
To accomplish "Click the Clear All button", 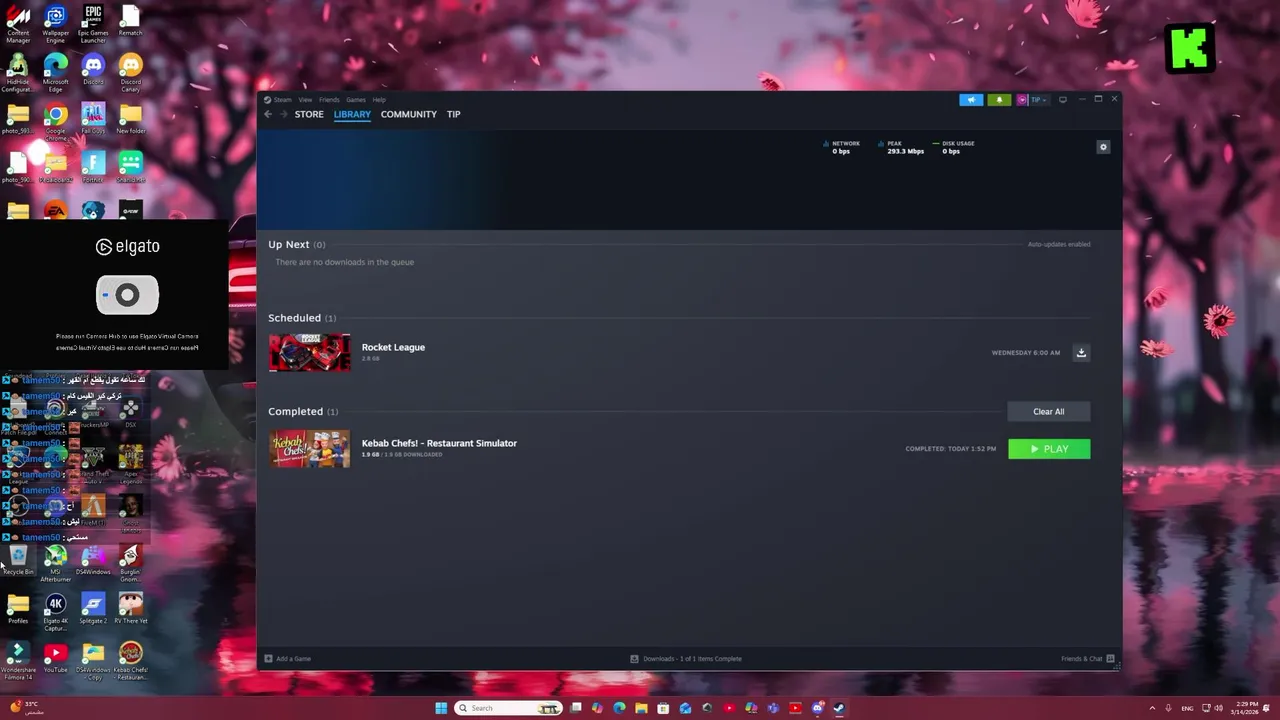I will click(1048, 411).
